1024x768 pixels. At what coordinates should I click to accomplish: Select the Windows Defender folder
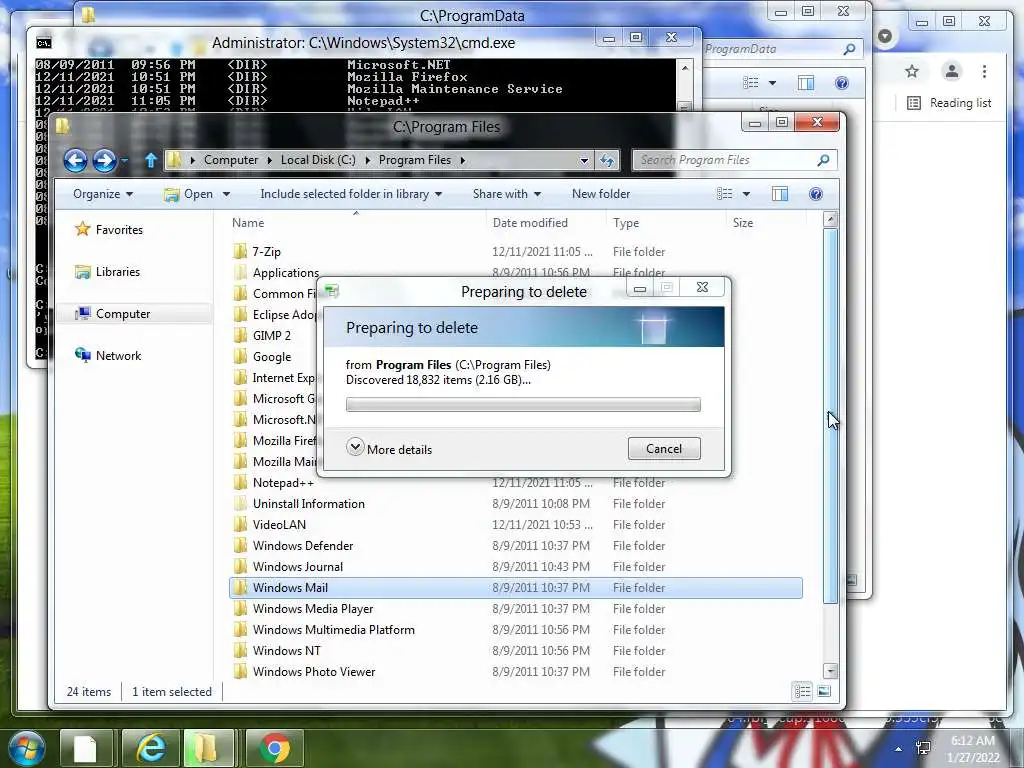[515, 545]
